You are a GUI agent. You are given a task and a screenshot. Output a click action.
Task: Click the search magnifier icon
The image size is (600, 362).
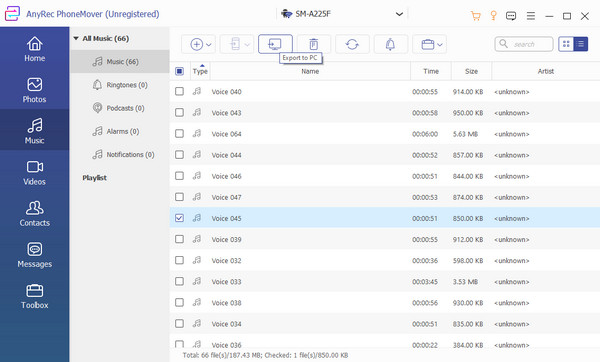tap(504, 44)
